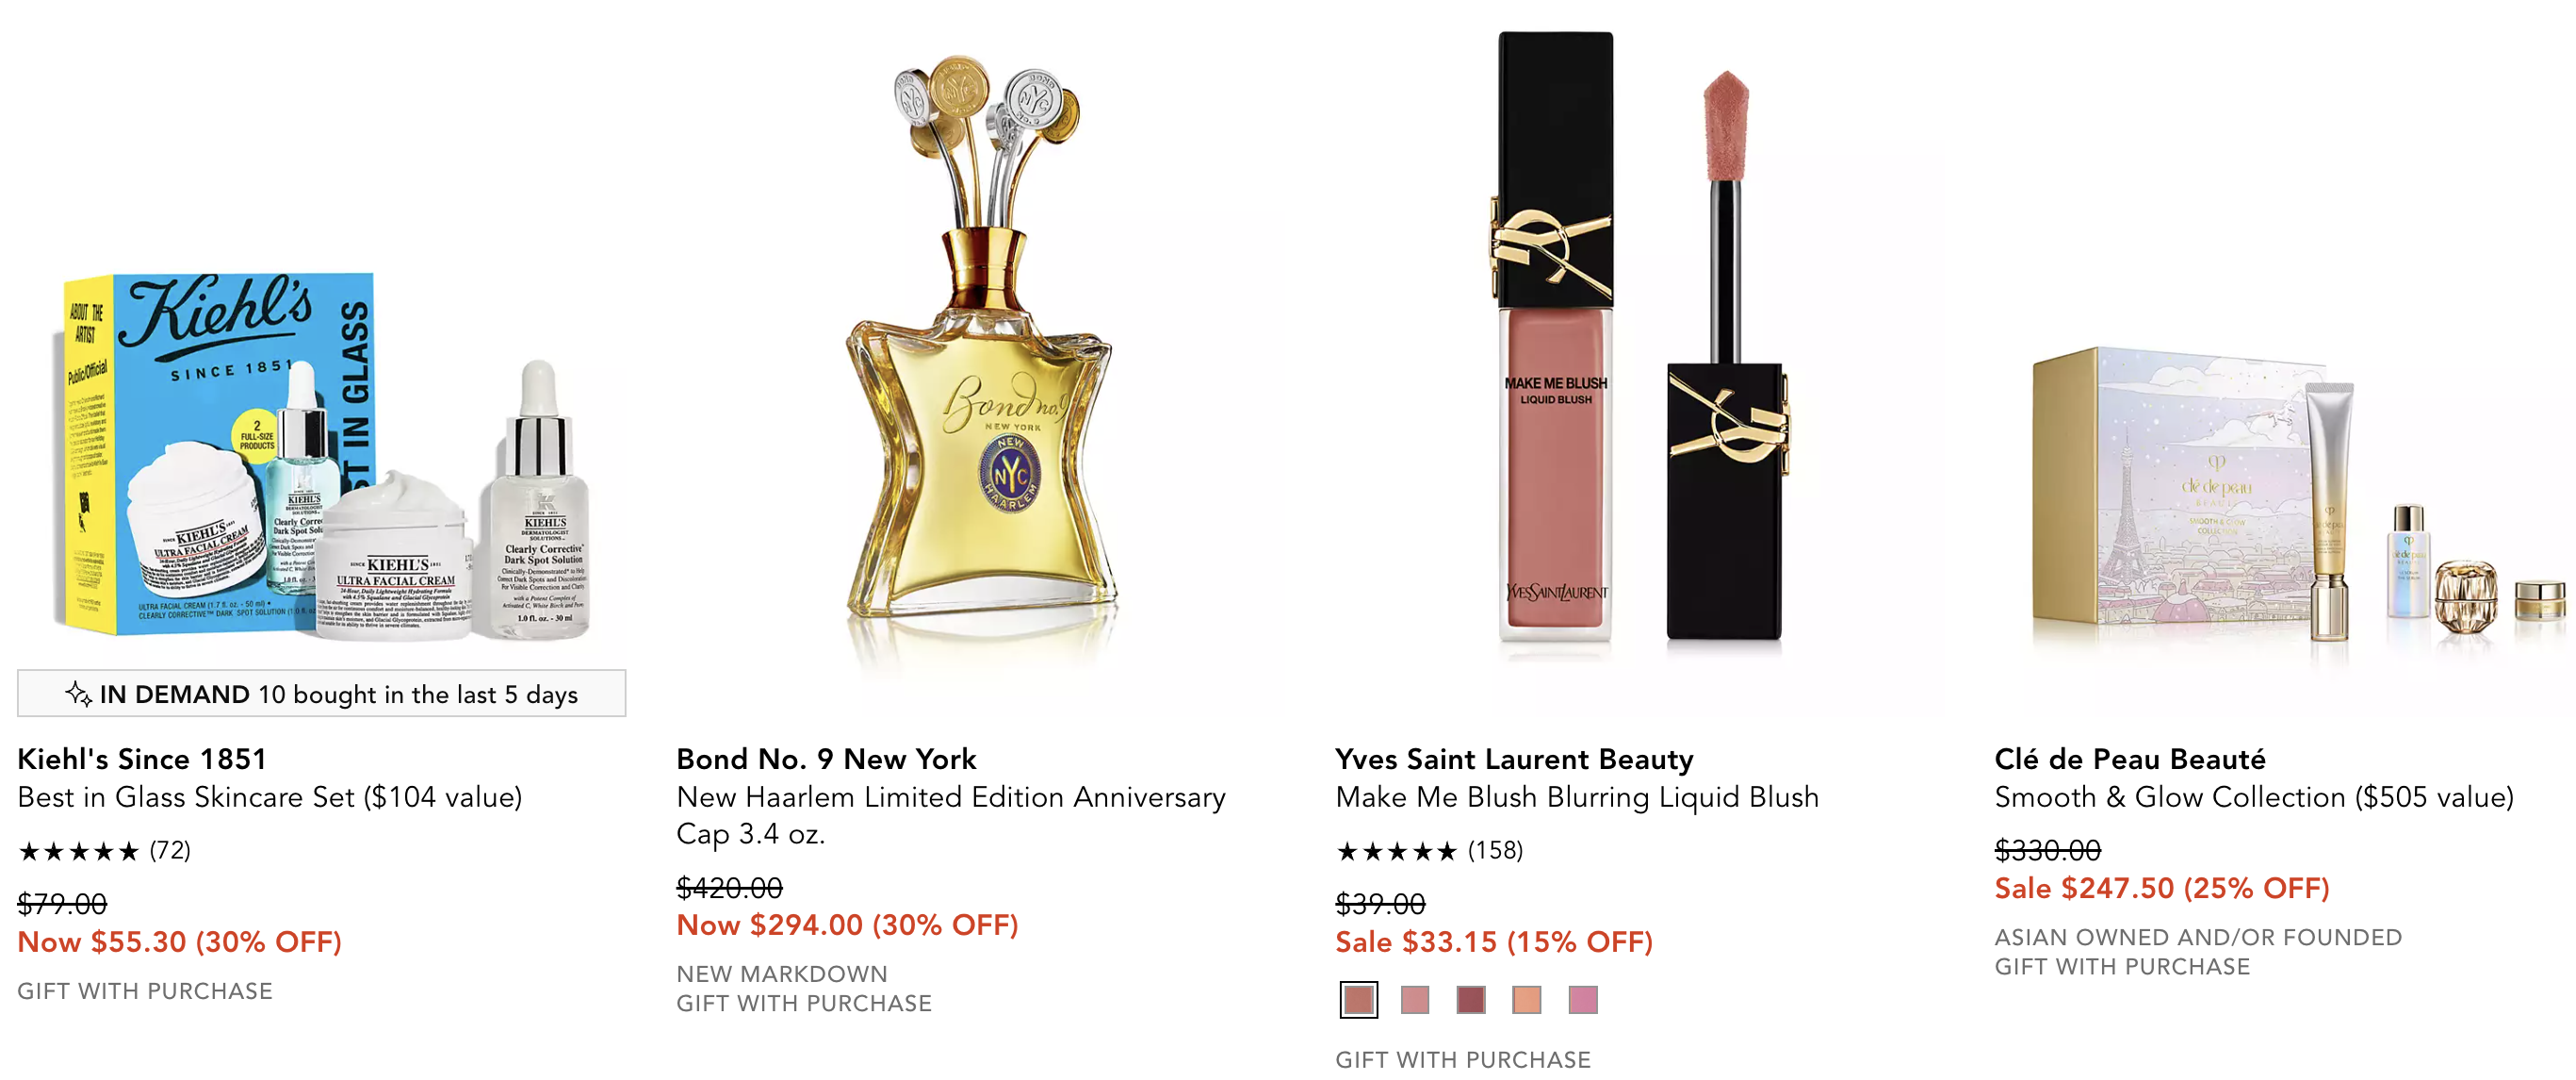Open Yves Saint Laurent Beauty brand link
Screen dimensions: 2576x1080
pyautogui.click(x=1514, y=759)
